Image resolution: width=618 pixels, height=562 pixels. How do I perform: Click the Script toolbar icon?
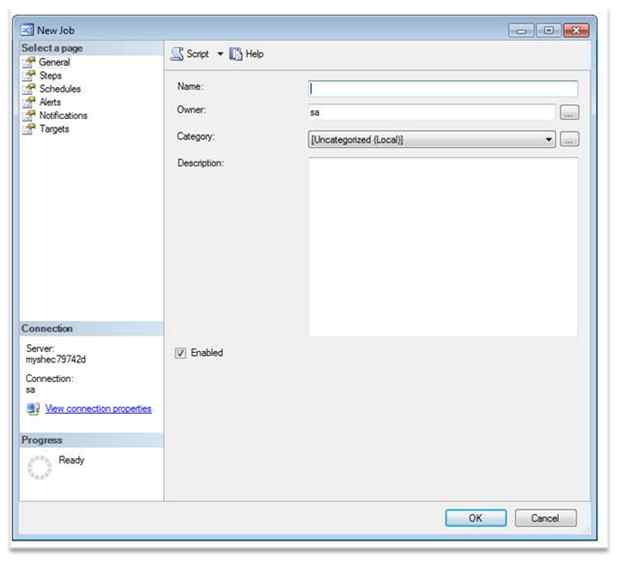[x=177, y=54]
